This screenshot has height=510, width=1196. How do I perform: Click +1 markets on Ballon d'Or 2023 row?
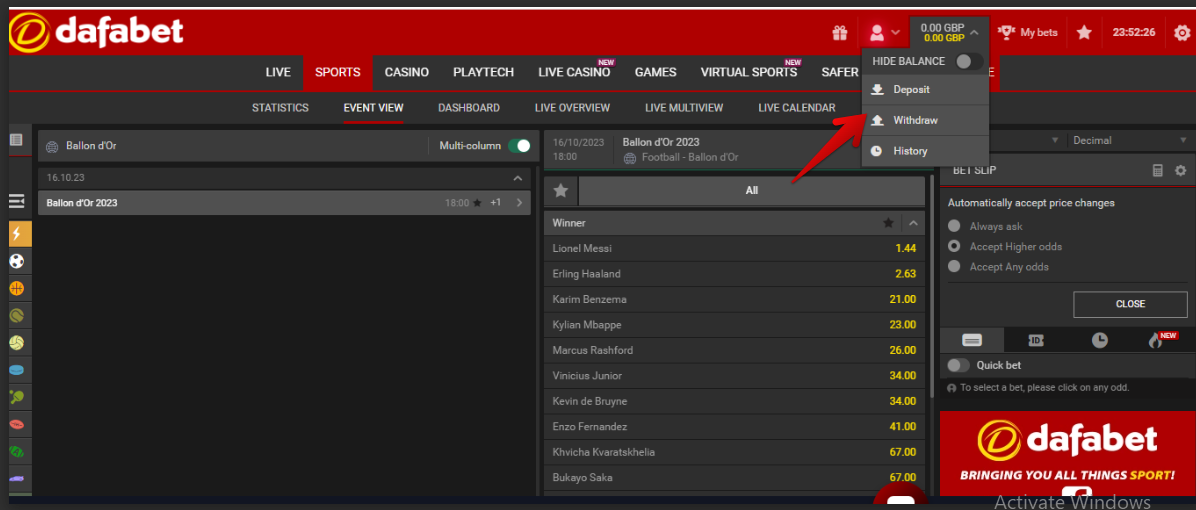pyautogui.click(x=496, y=203)
